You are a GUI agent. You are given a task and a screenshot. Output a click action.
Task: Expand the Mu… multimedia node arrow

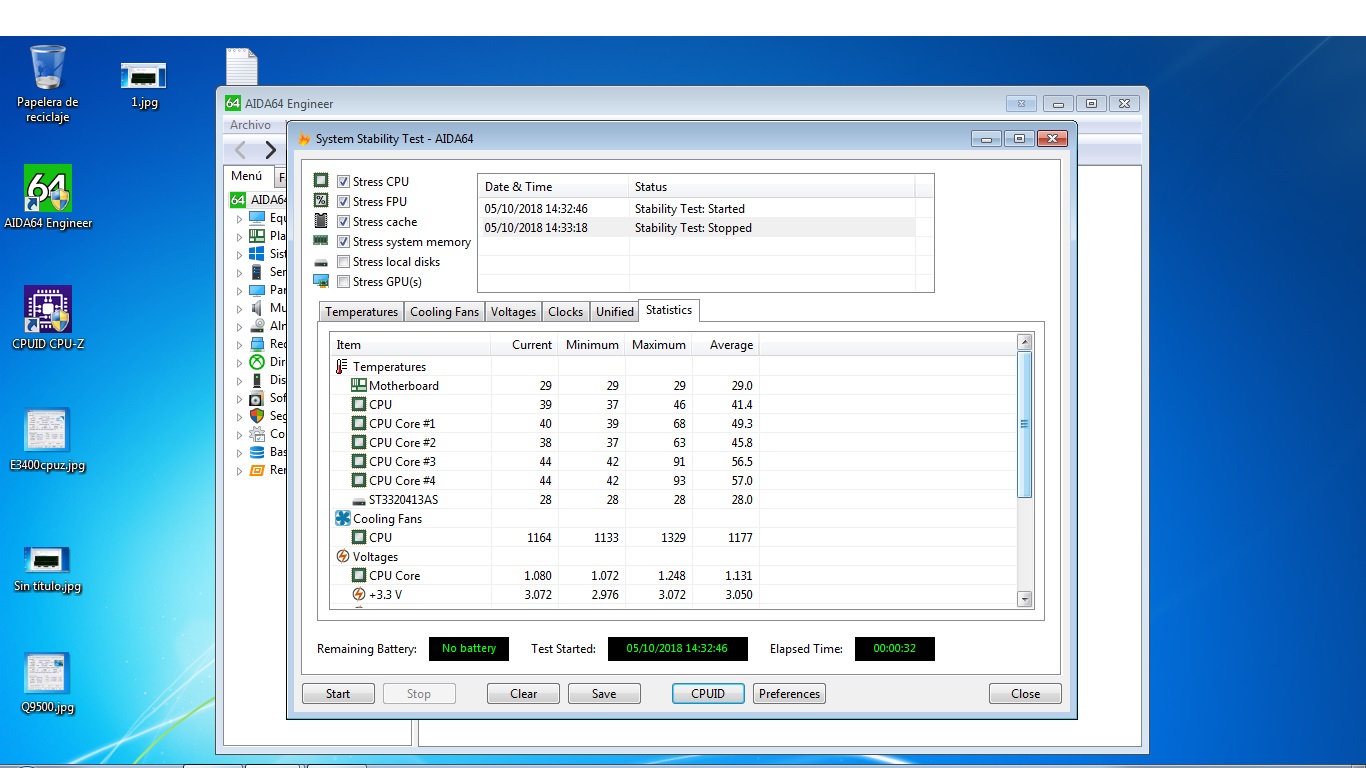[239, 309]
